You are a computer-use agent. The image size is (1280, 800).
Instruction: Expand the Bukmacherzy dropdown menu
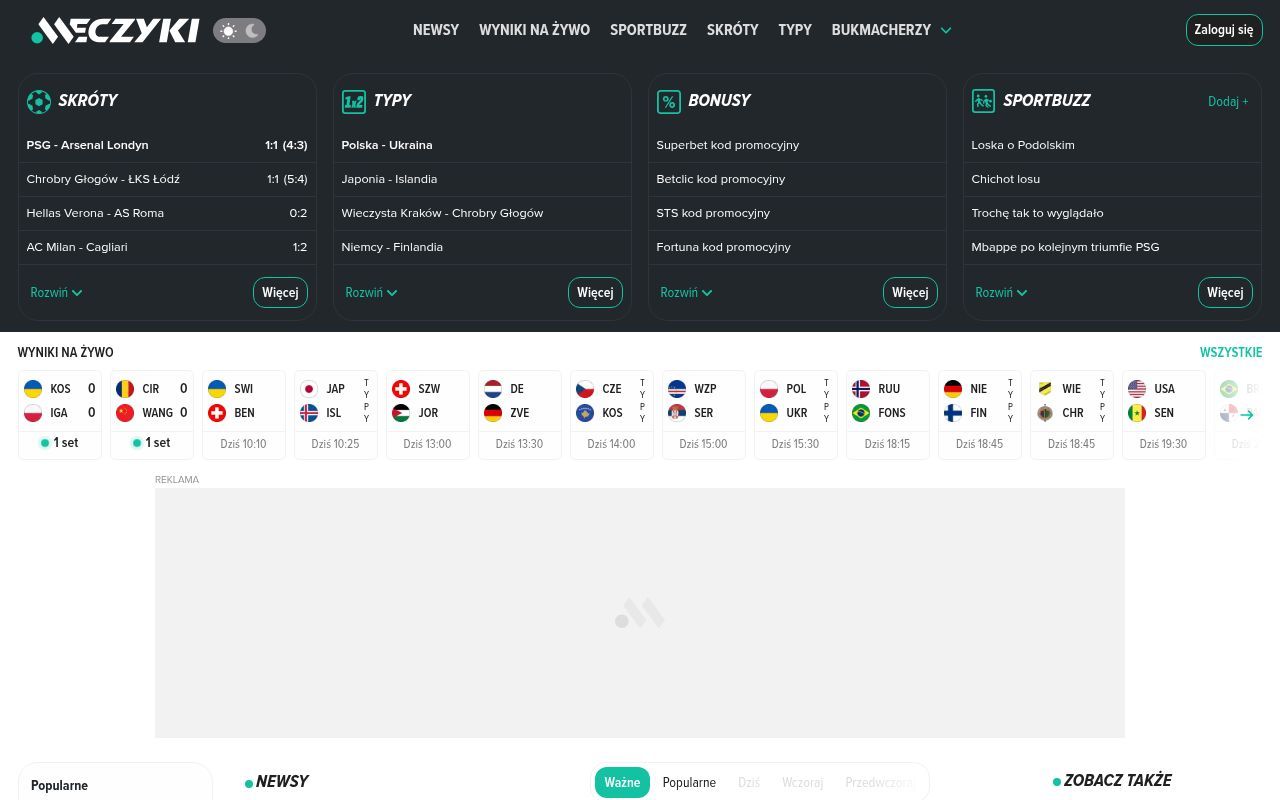pyautogui.click(x=891, y=30)
